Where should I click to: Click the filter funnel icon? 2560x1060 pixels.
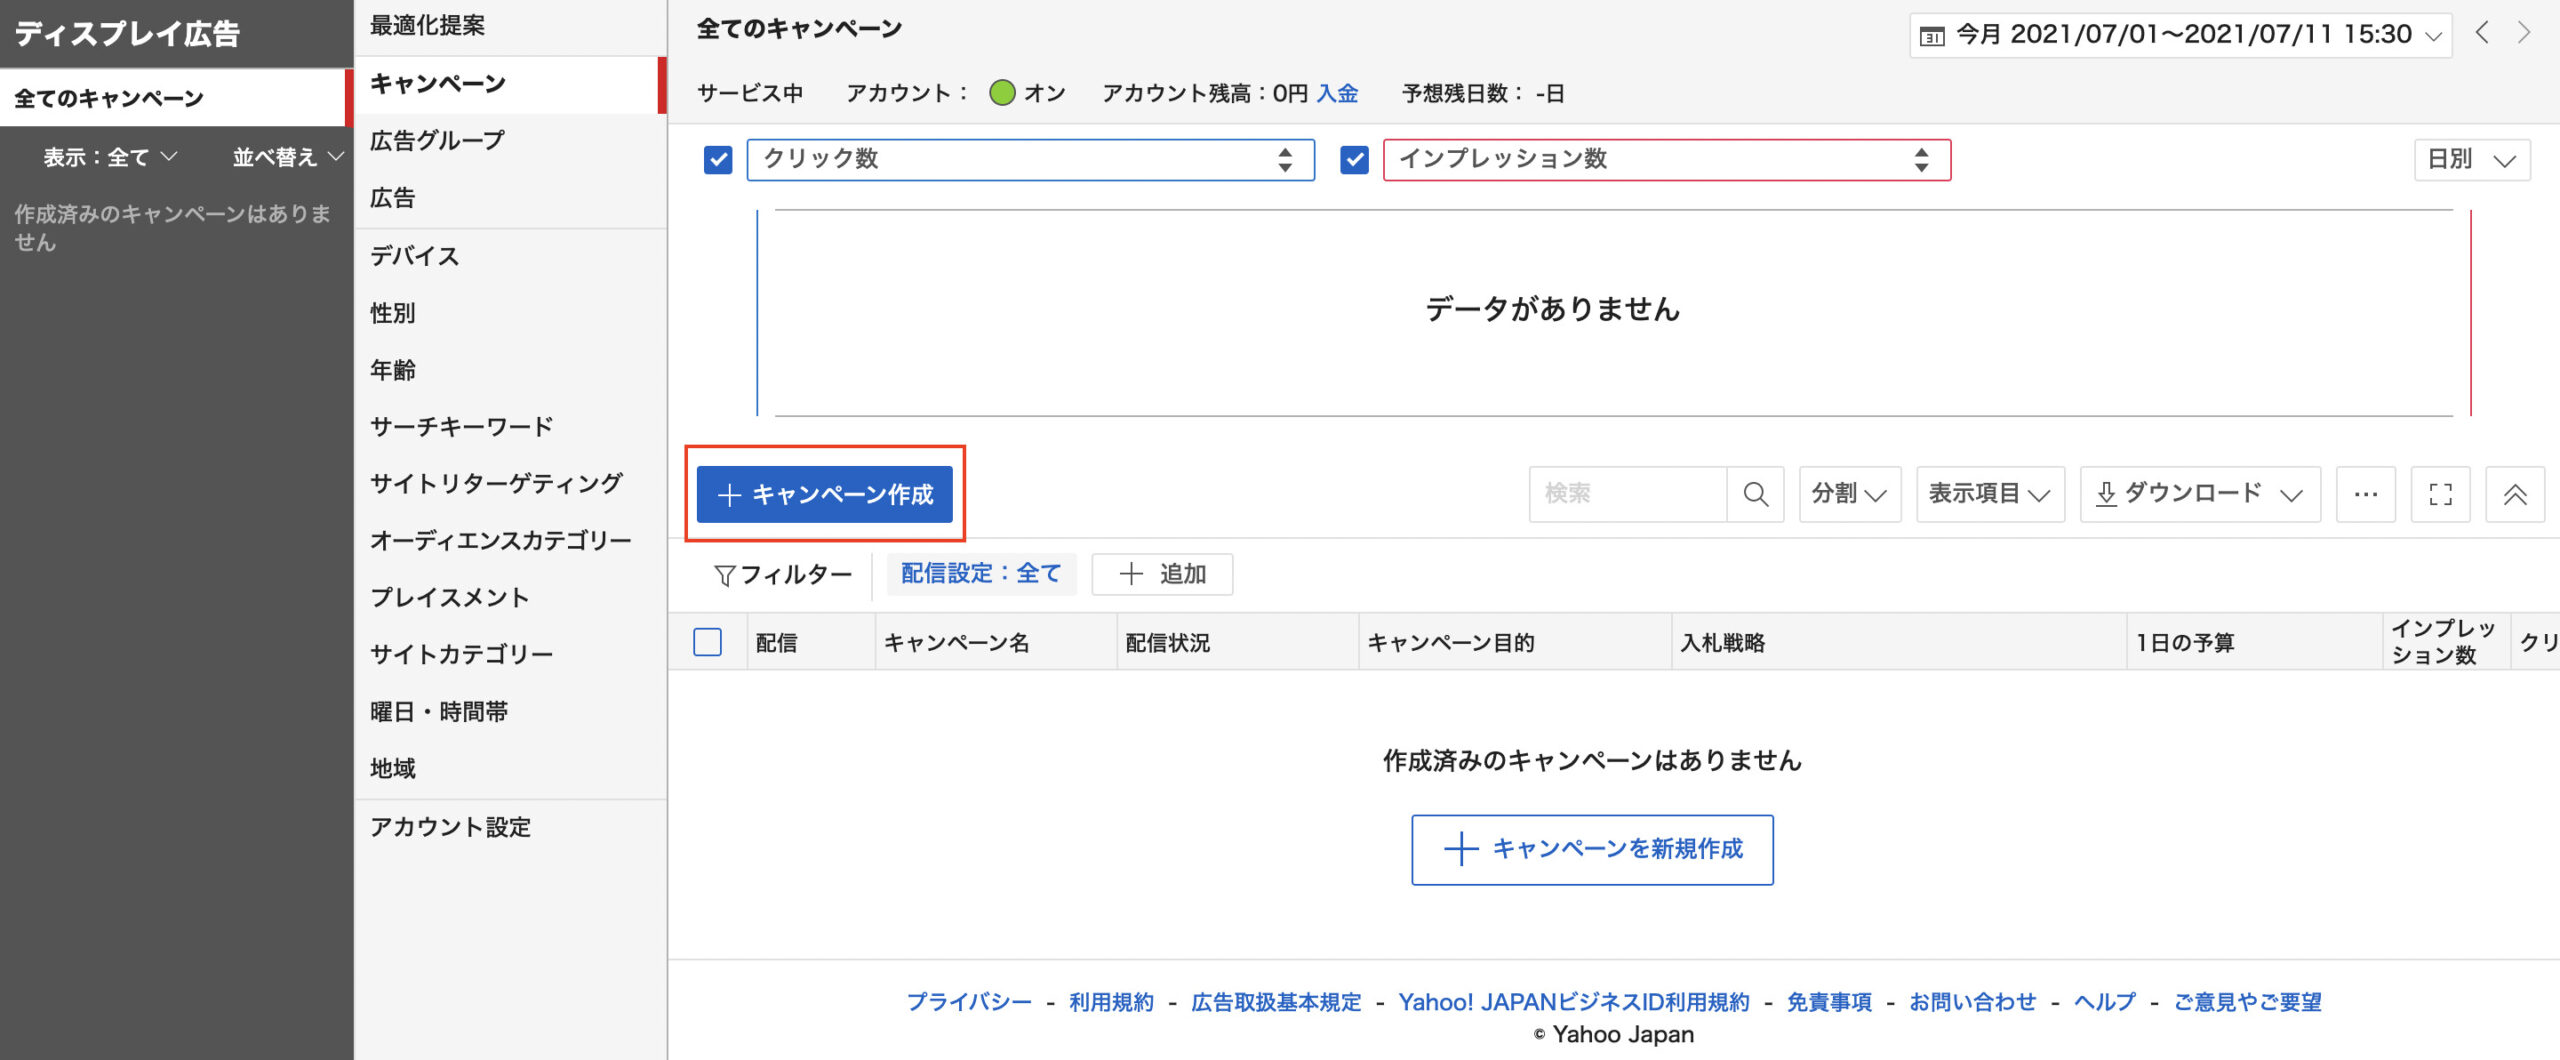coord(725,575)
